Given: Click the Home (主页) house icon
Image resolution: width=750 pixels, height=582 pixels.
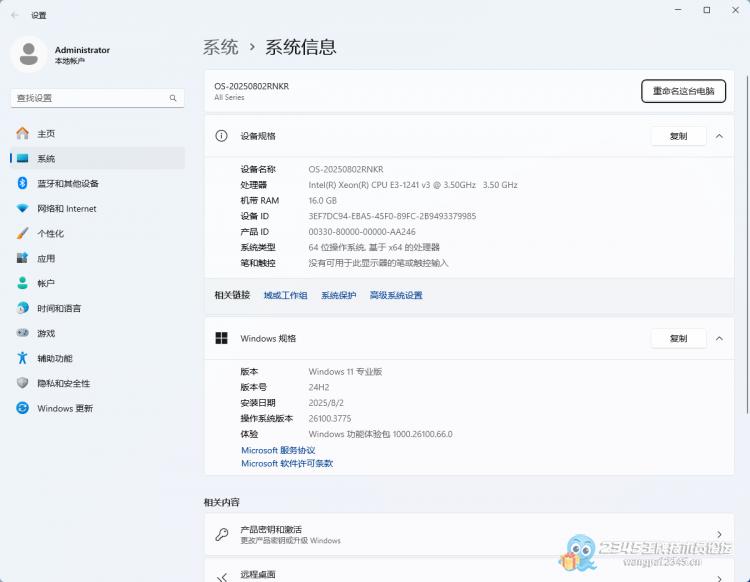Looking at the screenshot, I should 22,133.
